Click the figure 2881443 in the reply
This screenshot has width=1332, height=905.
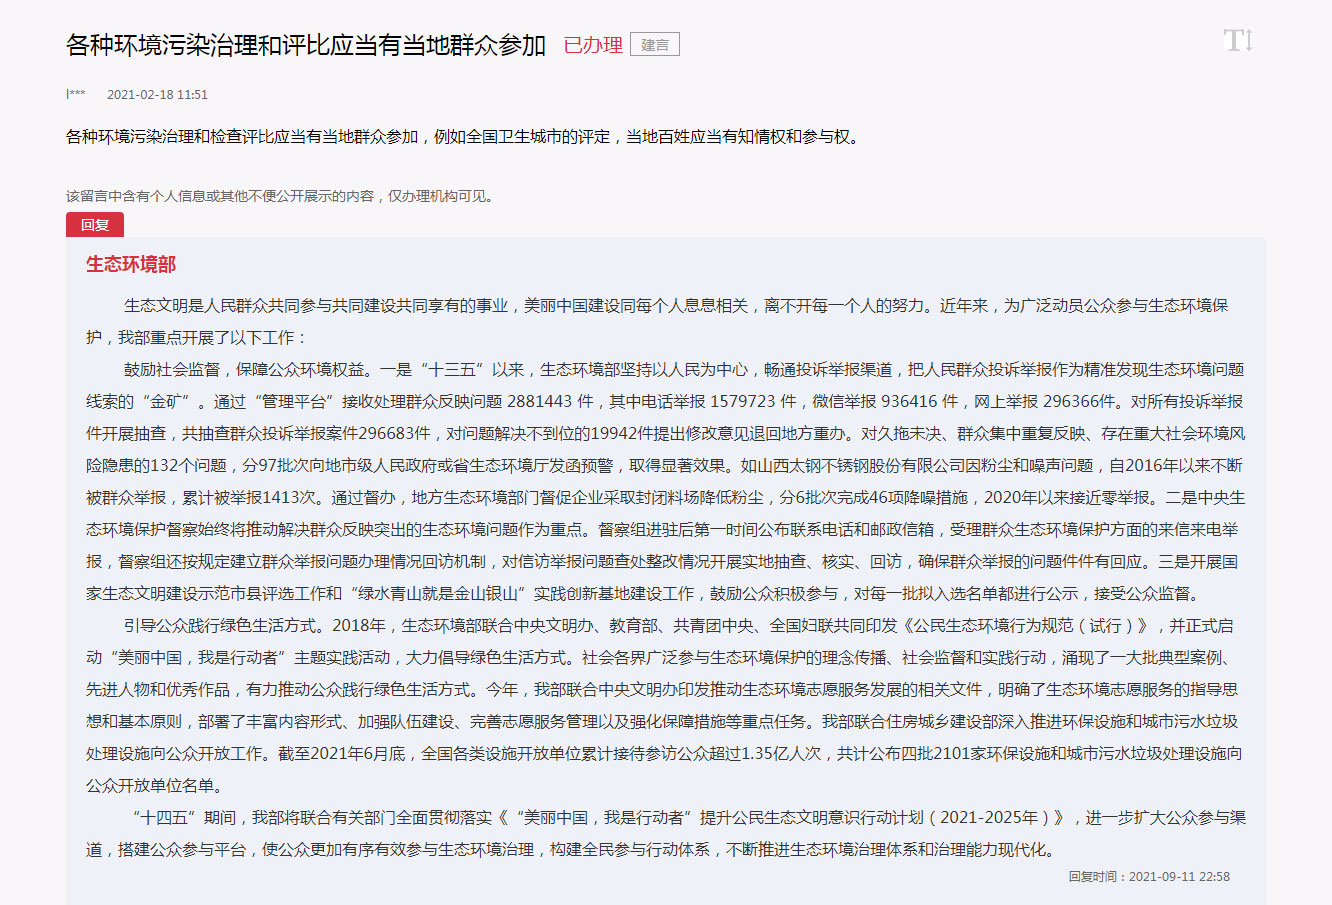click(x=540, y=402)
